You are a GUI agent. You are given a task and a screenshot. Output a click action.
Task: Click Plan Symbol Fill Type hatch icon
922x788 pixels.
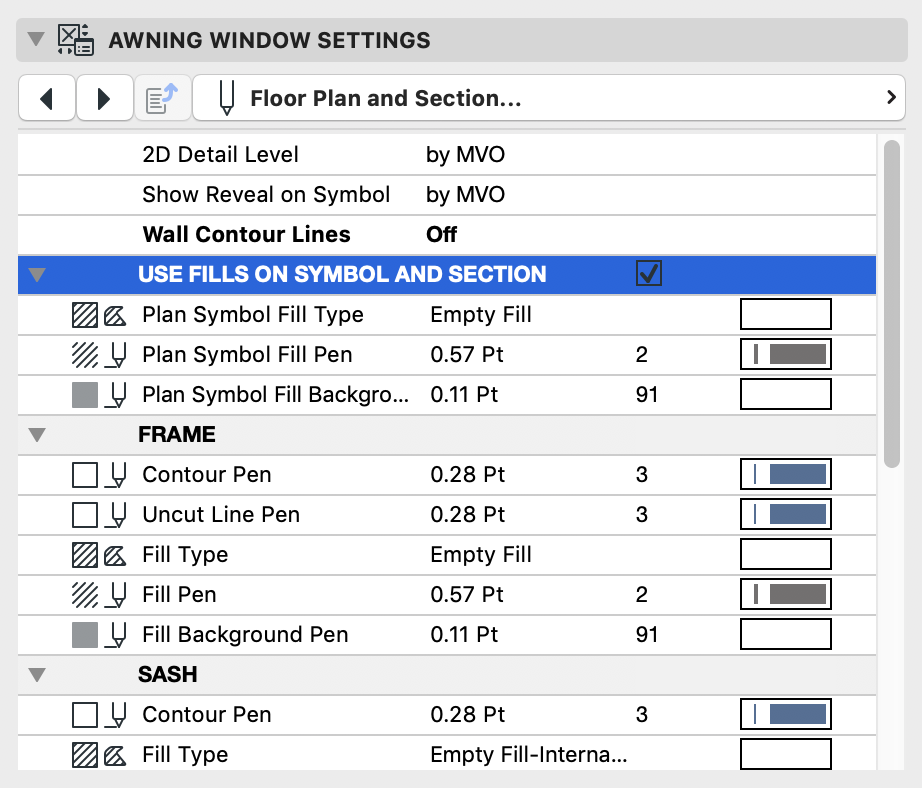tap(86, 315)
